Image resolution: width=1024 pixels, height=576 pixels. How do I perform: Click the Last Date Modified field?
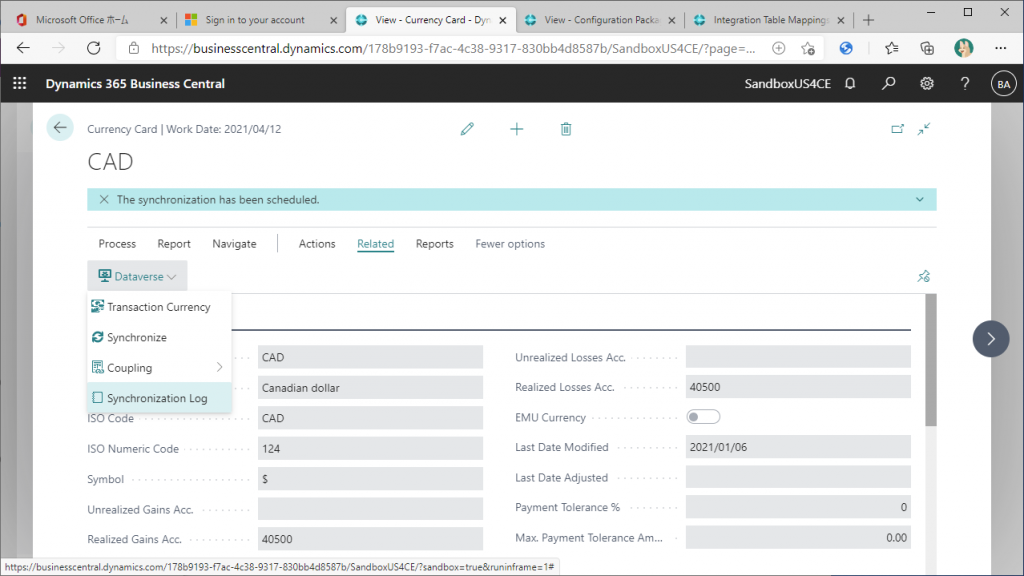click(x=798, y=447)
